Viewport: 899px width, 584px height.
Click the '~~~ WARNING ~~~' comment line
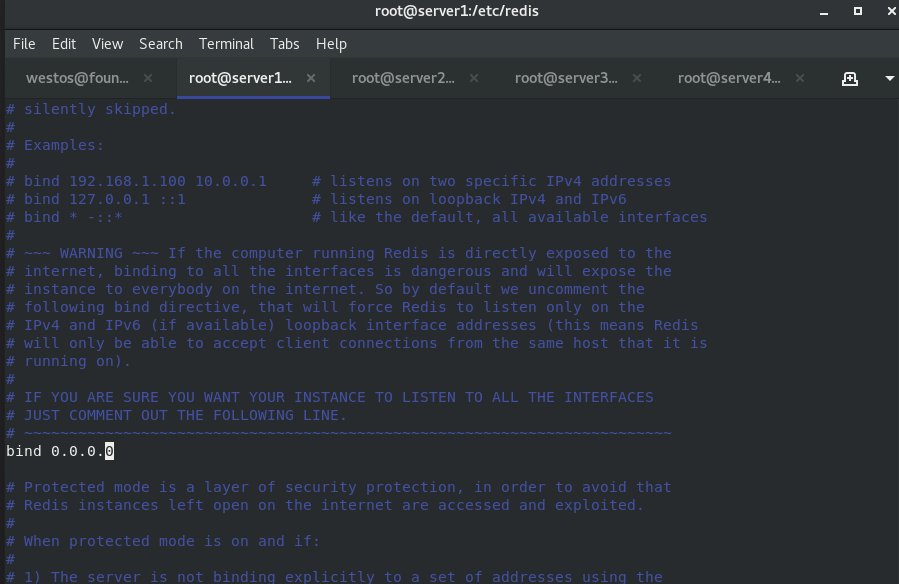click(338, 253)
